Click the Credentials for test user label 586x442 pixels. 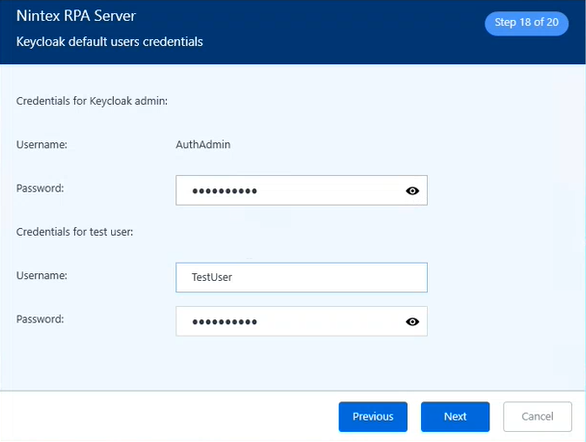pos(74,232)
